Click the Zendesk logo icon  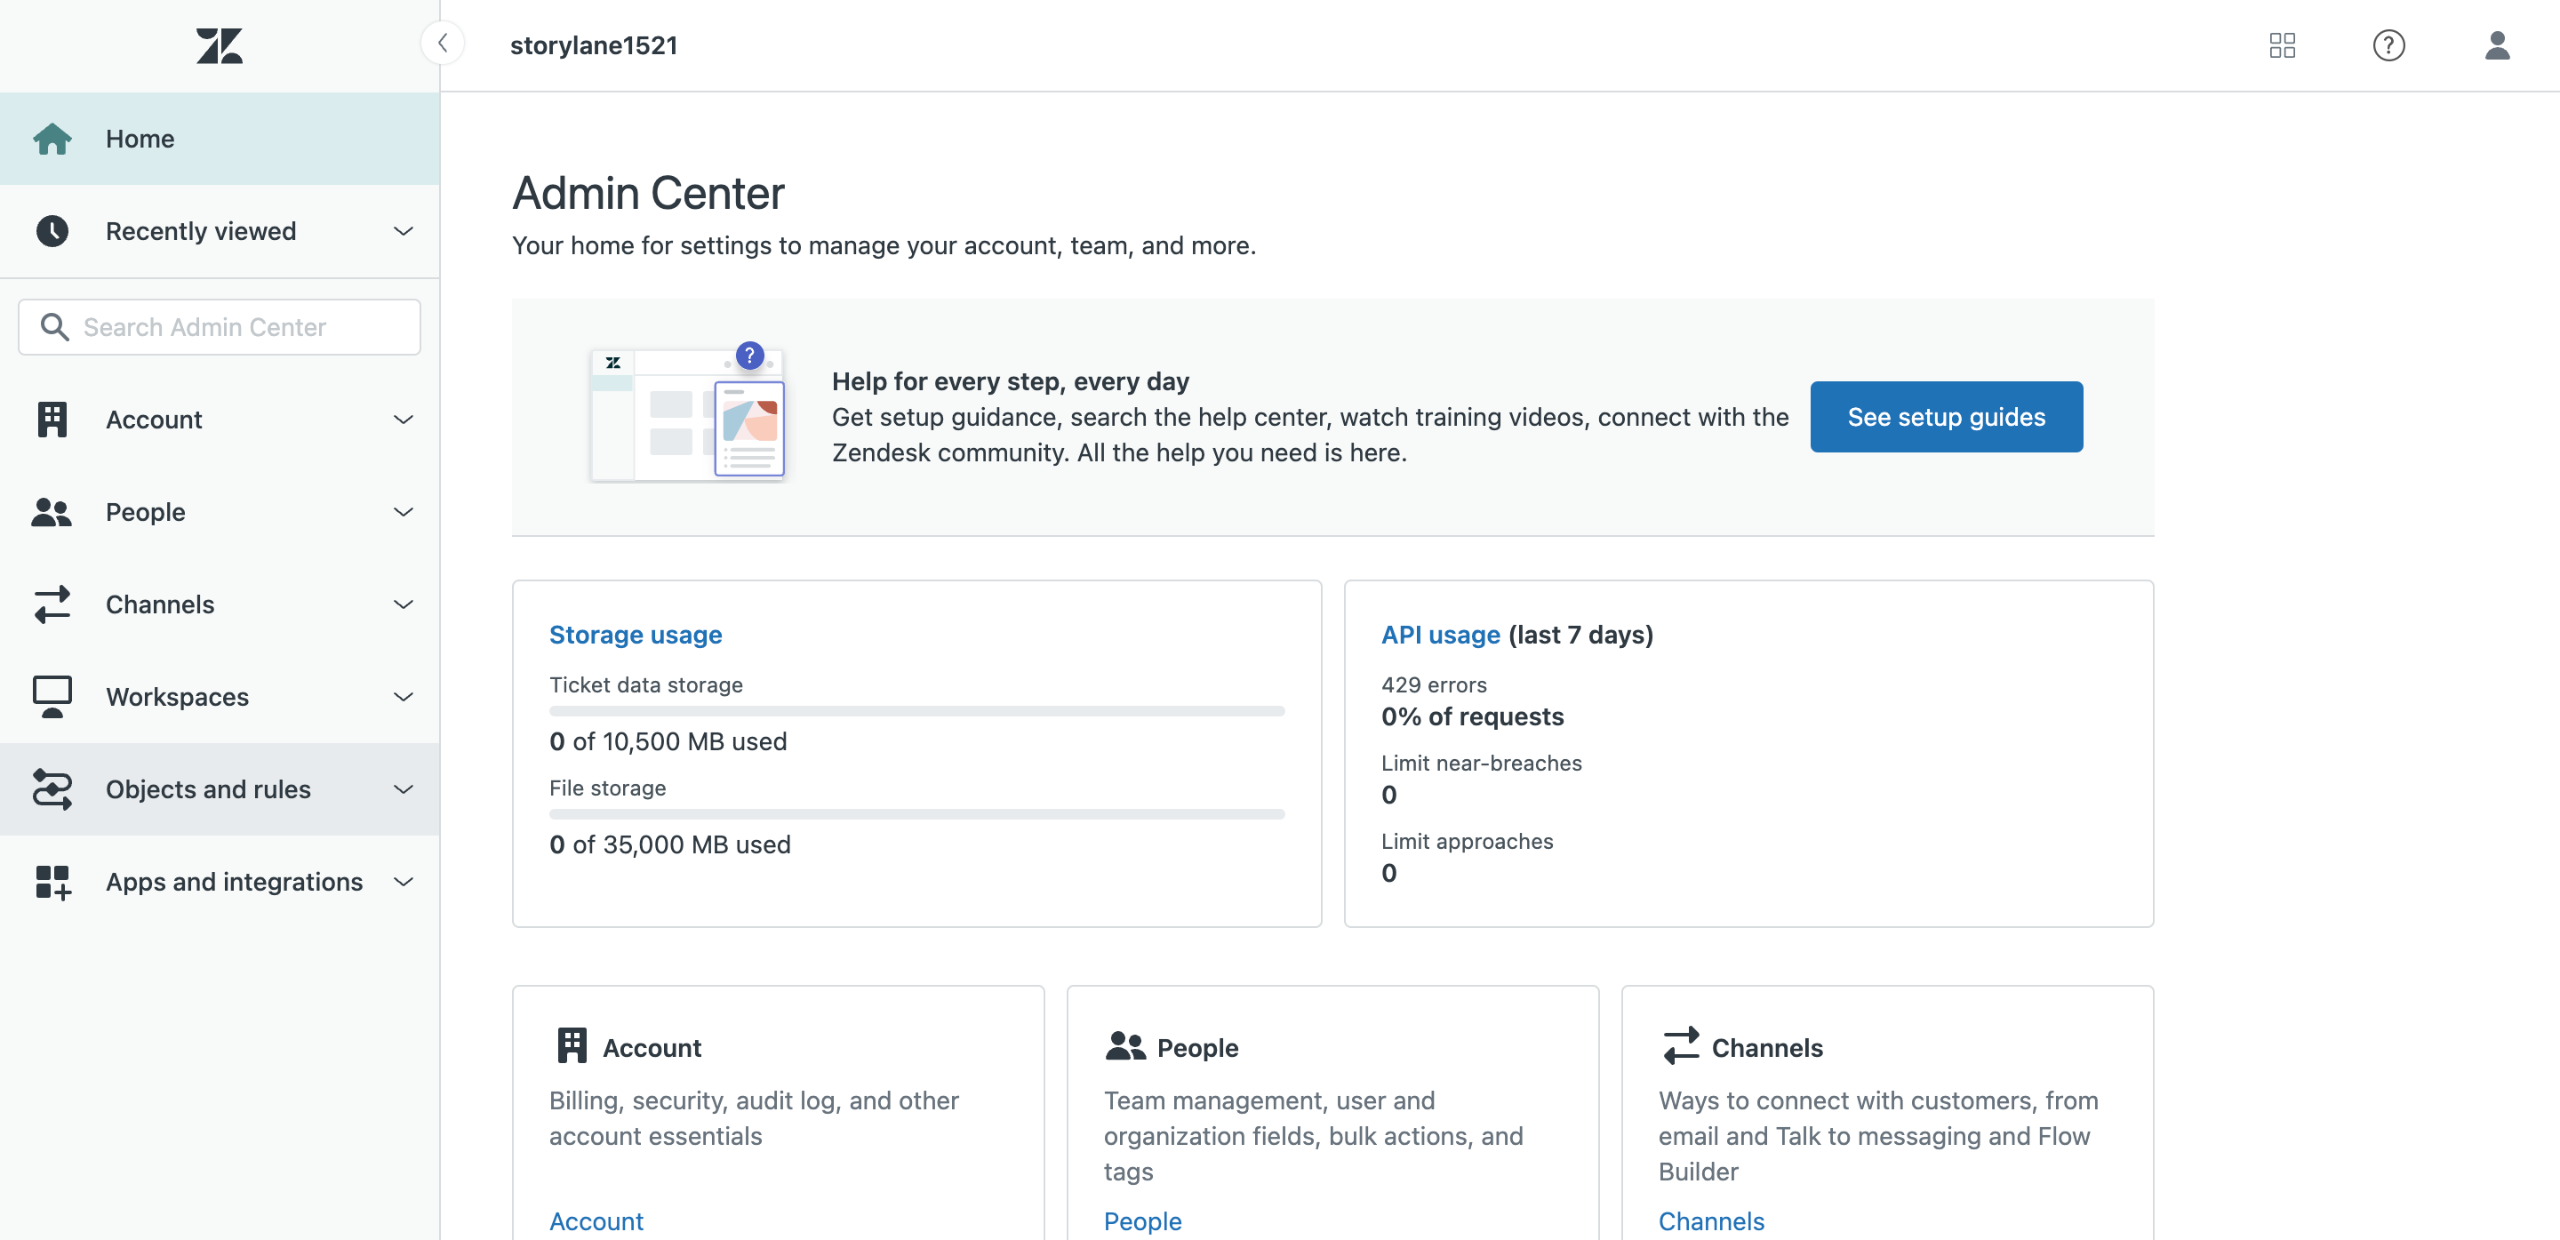tap(219, 45)
